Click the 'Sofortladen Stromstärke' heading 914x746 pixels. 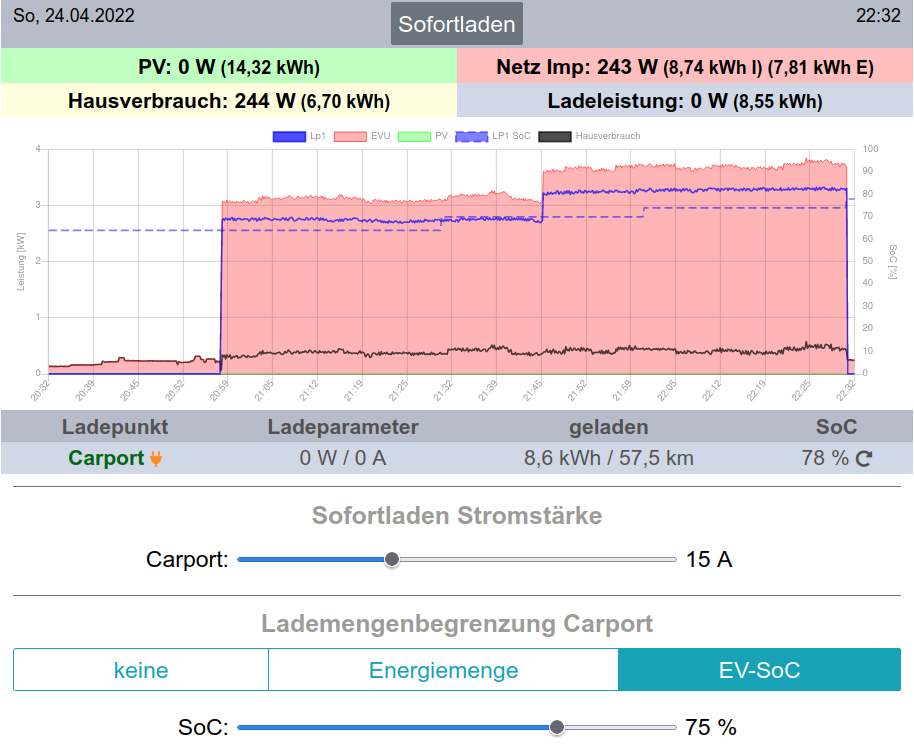coord(457,516)
